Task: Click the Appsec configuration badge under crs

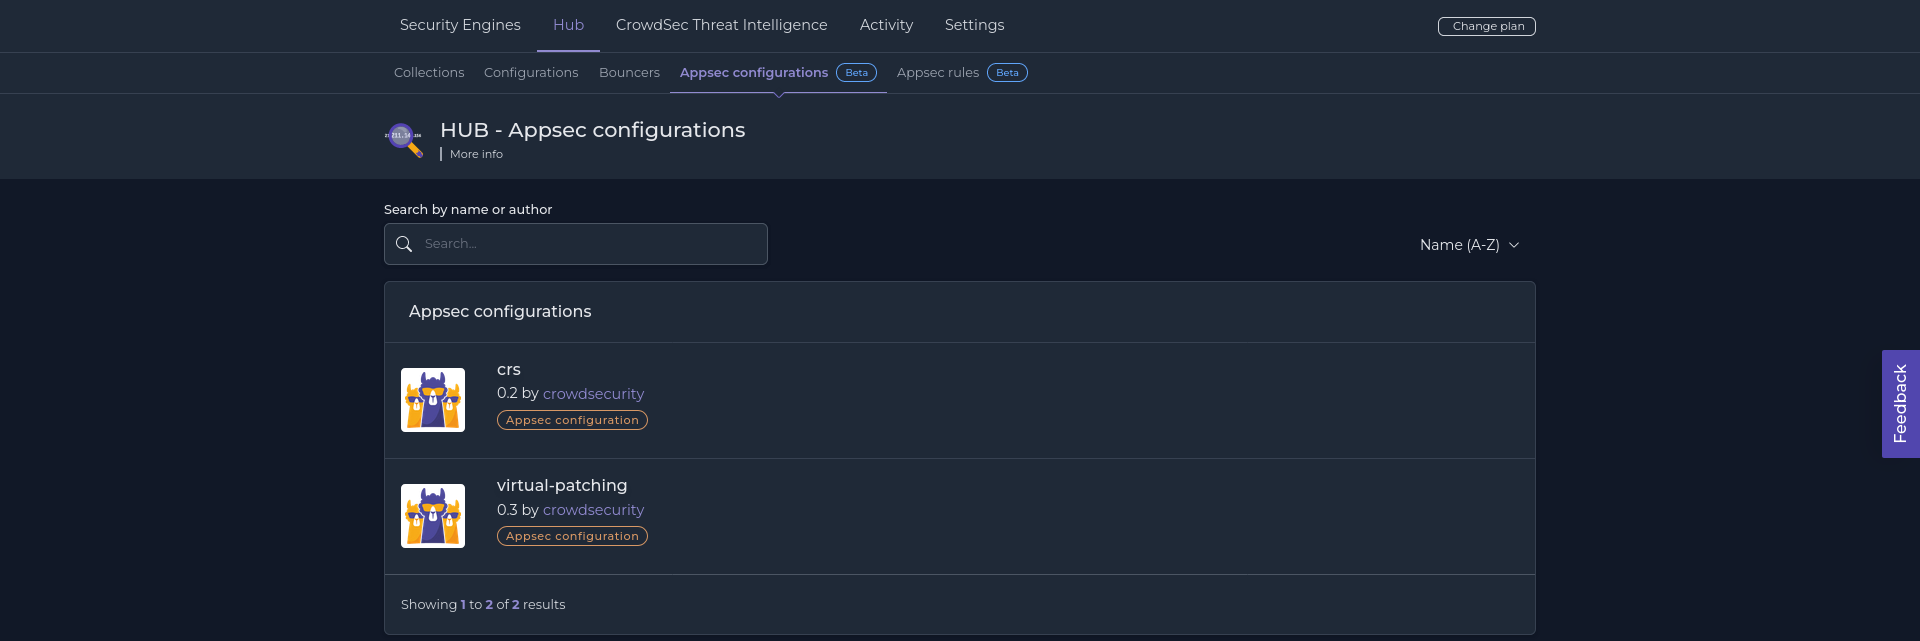Action: [x=572, y=420]
